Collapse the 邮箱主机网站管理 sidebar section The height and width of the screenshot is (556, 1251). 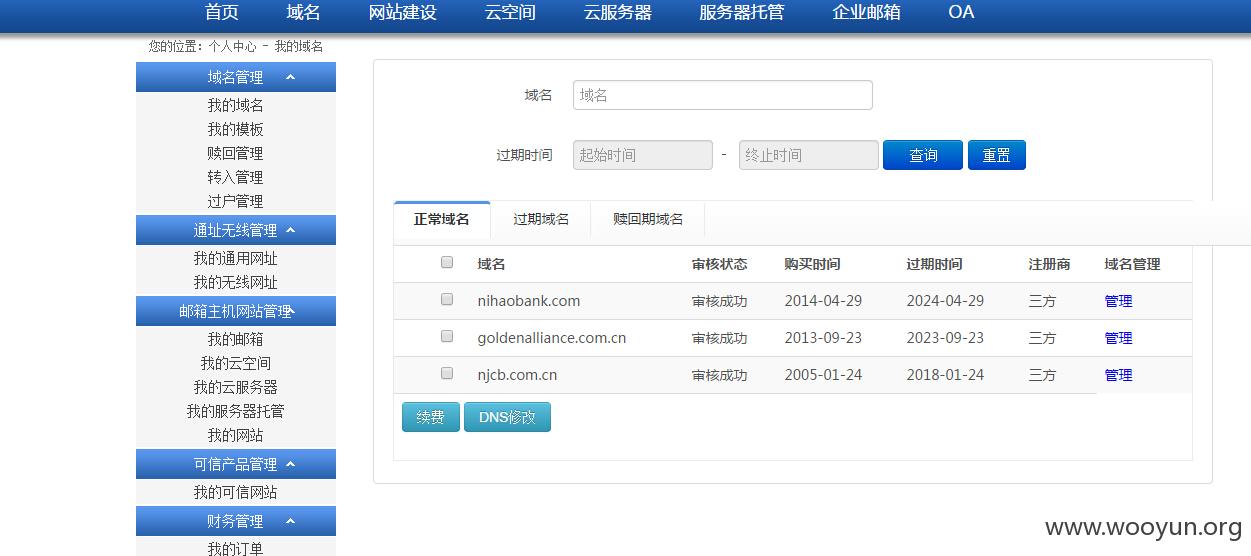click(x=236, y=311)
